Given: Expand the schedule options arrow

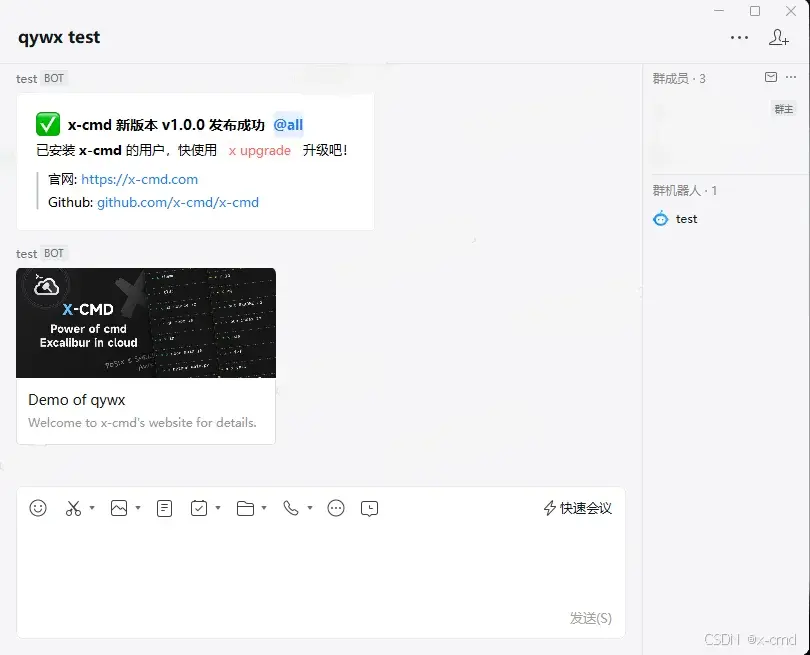Looking at the screenshot, I should point(218,508).
